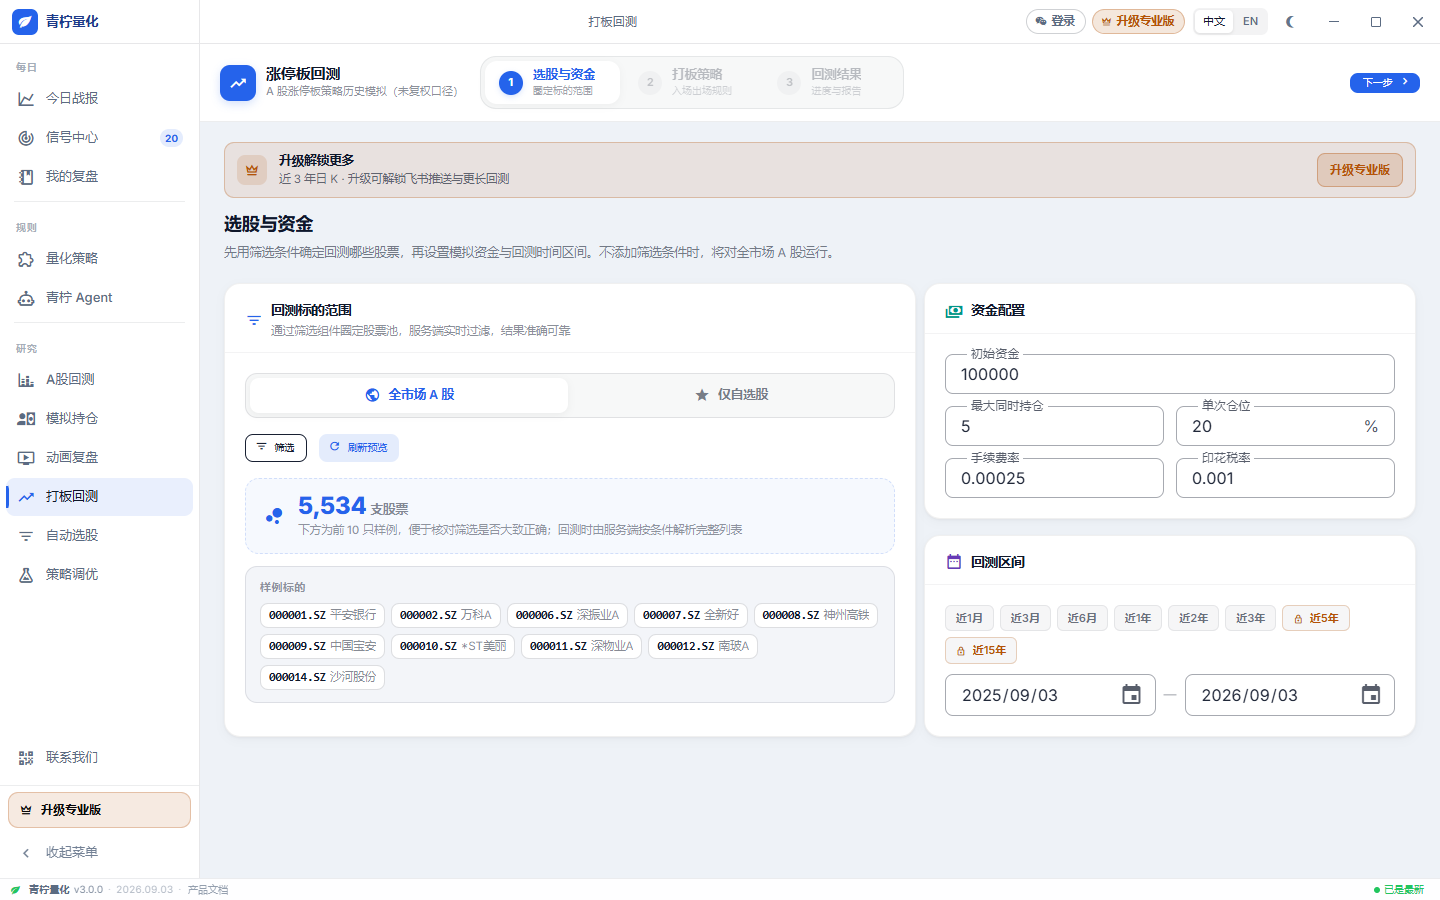This screenshot has width=1440, height=900.
Task: Collapse the sidebar with 收起菜单
Action: tap(99, 852)
